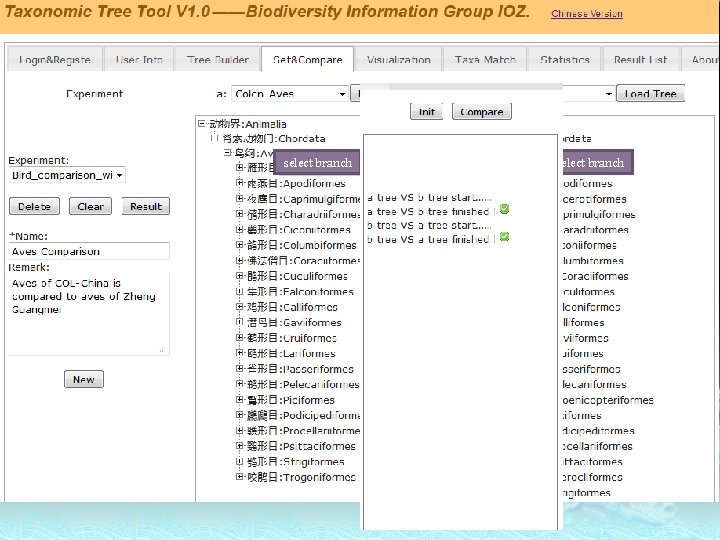
Task: Expand the Passeriformes node in tree a
Action: coord(239,368)
